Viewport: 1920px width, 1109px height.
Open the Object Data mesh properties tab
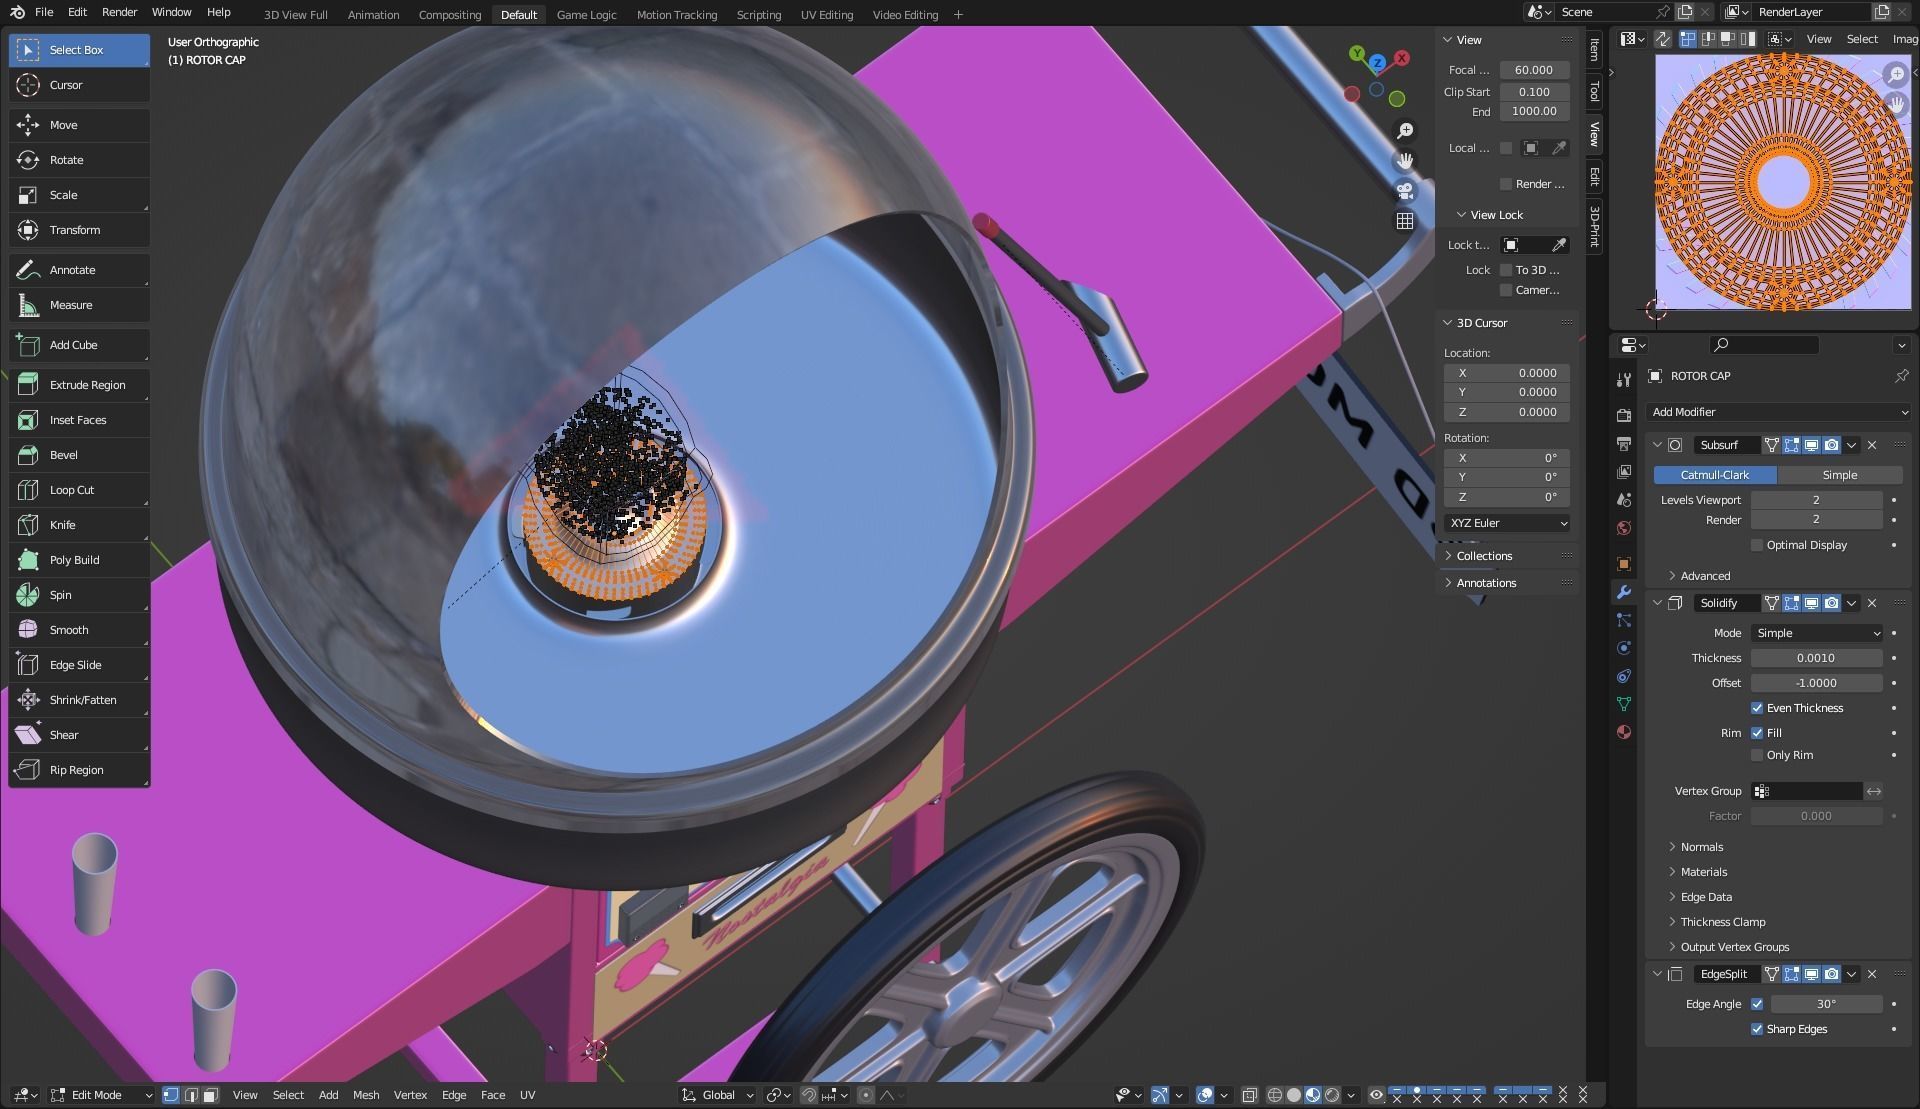[1624, 704]
